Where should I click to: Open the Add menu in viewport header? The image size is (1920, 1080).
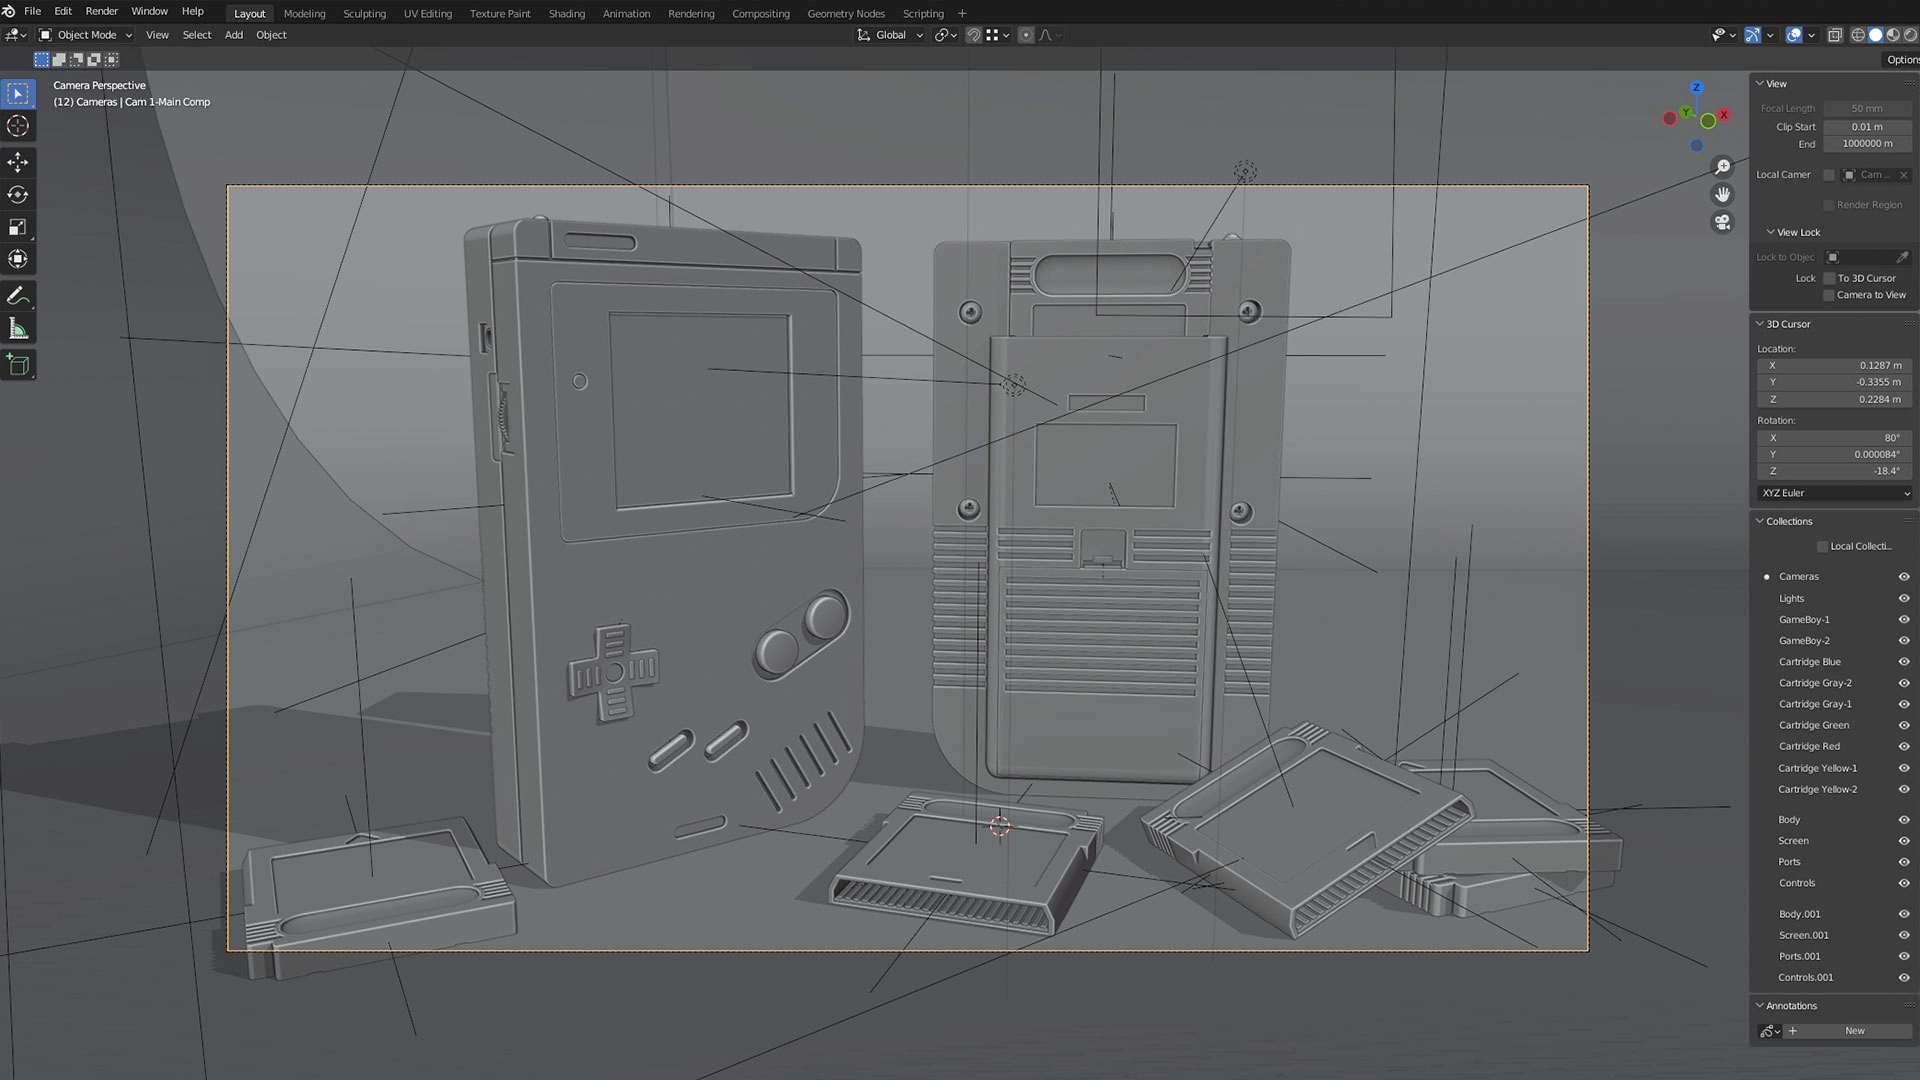tap(233, 35)
